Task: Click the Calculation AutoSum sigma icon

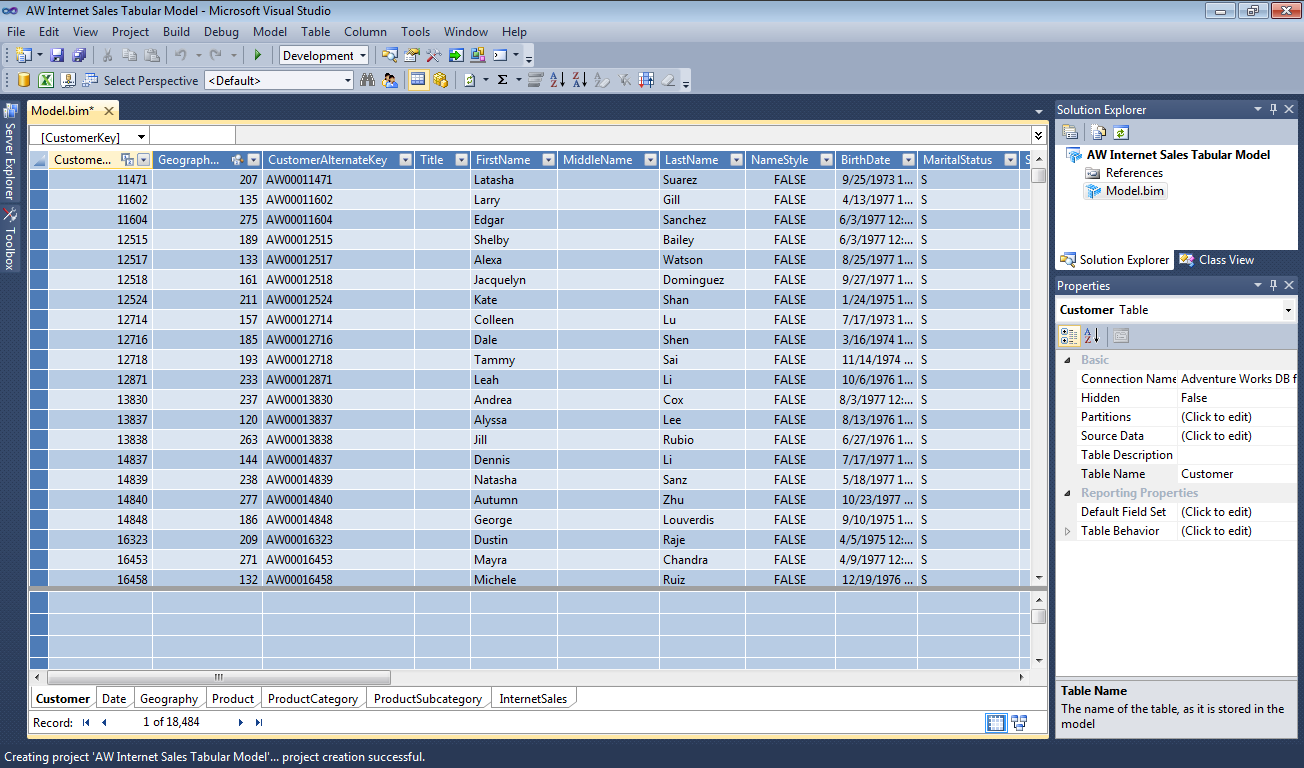Action: (503, 80)
